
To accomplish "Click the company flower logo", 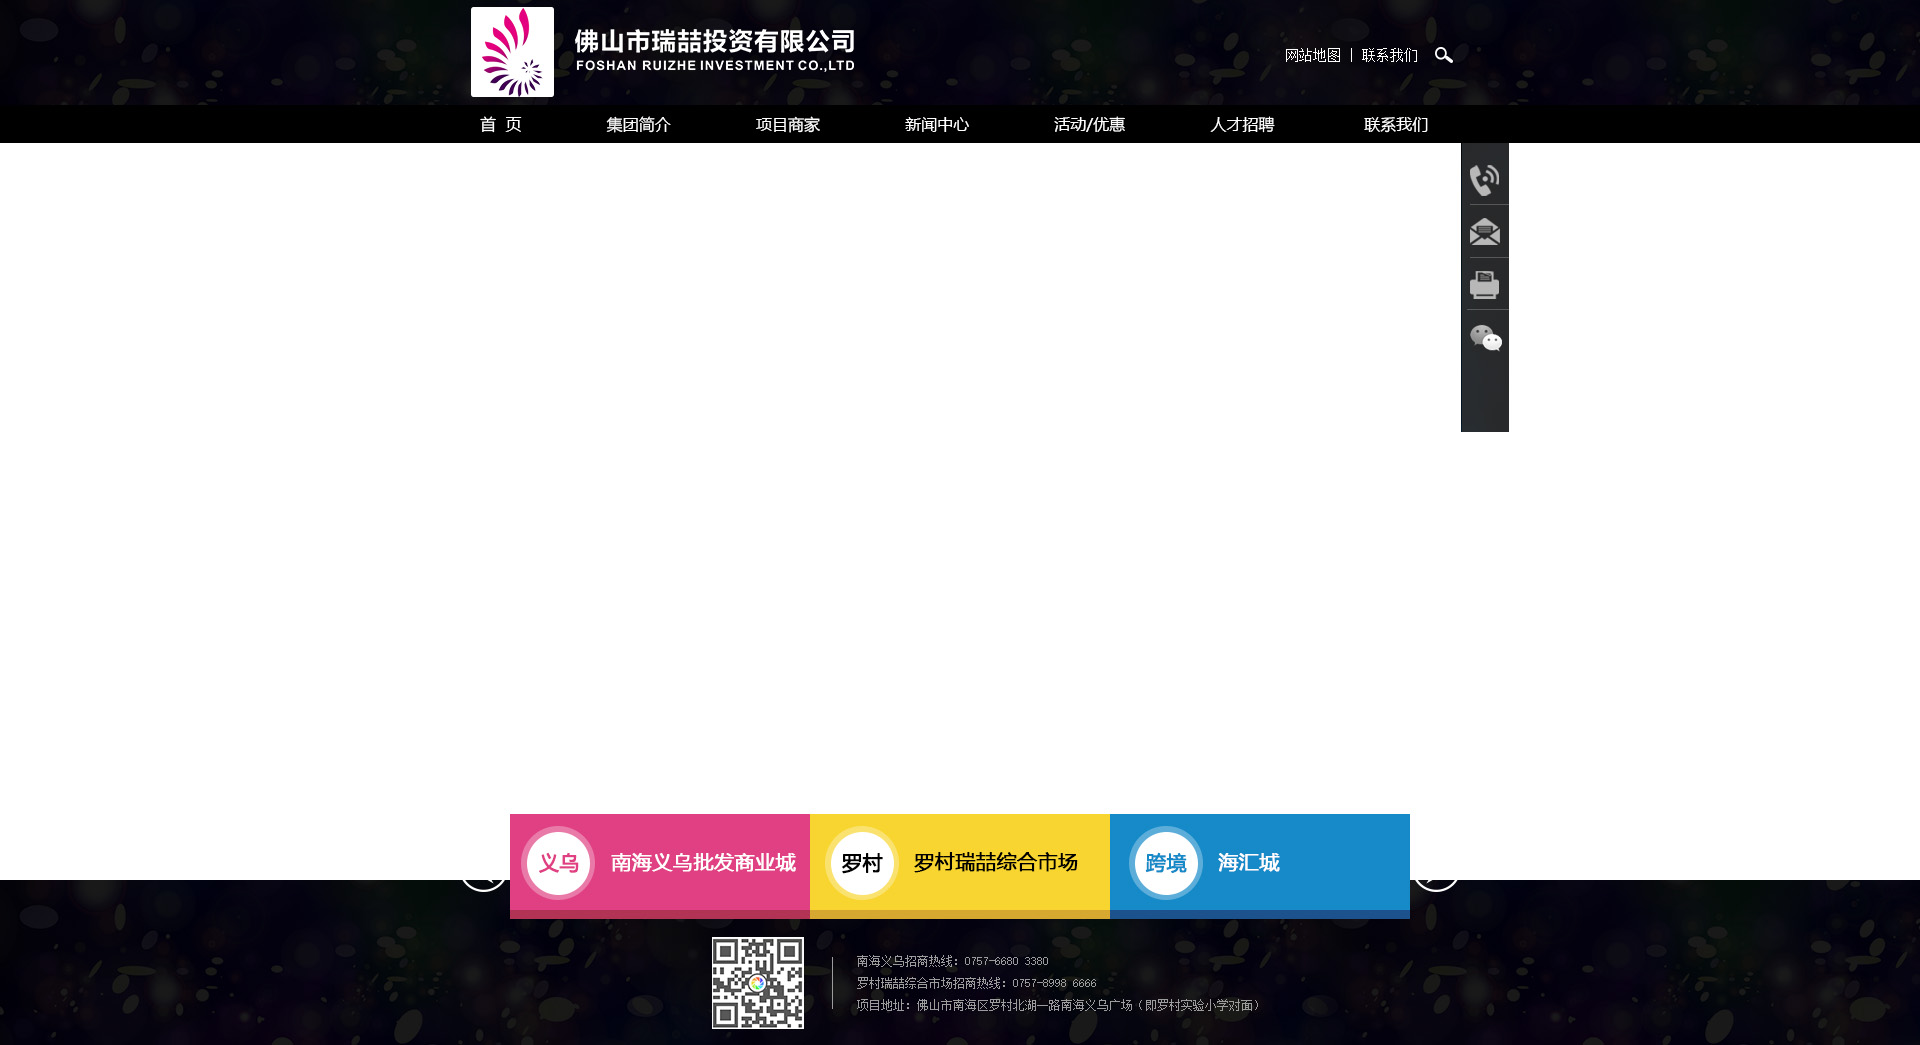I will tap(512, 52).
